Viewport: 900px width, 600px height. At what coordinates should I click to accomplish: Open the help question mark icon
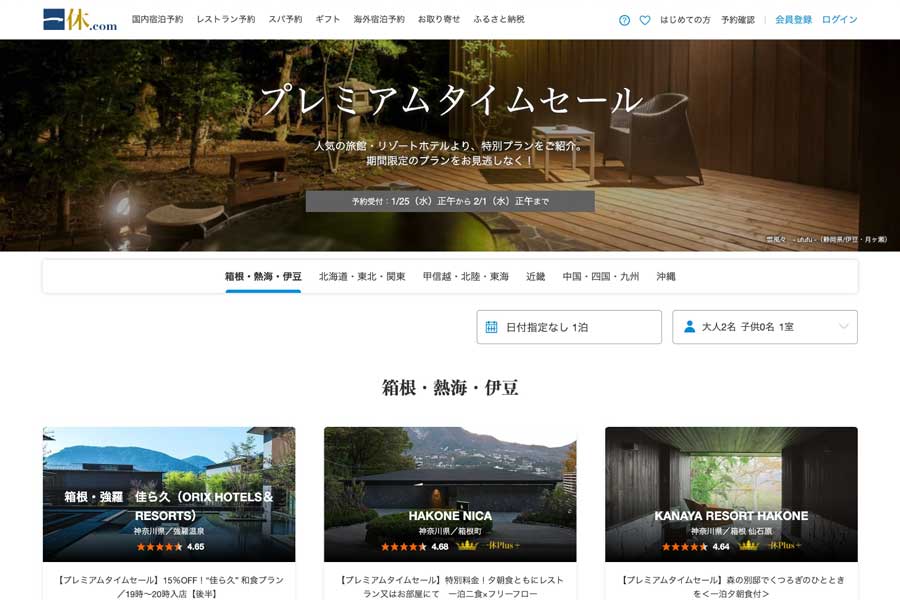624,20
